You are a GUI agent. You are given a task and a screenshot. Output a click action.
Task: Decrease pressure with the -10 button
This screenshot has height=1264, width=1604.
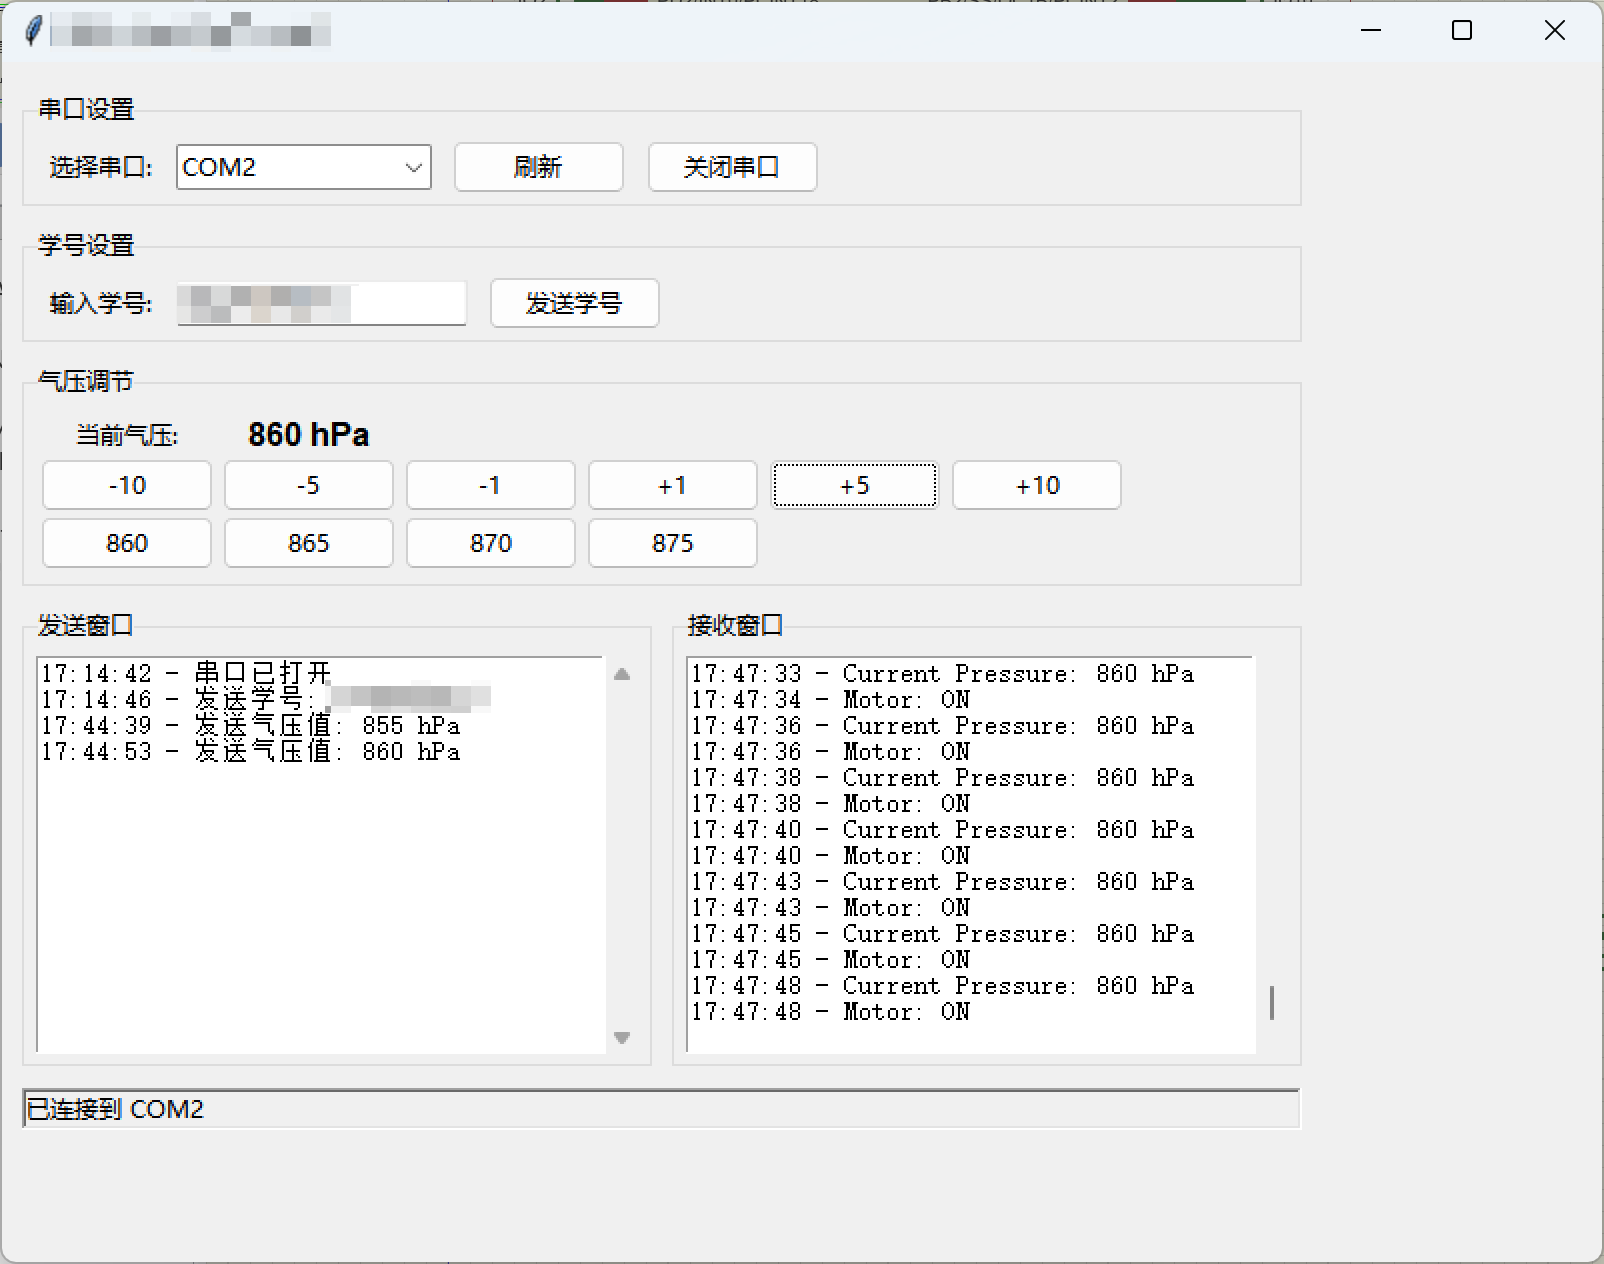click(x=127, y=486)
